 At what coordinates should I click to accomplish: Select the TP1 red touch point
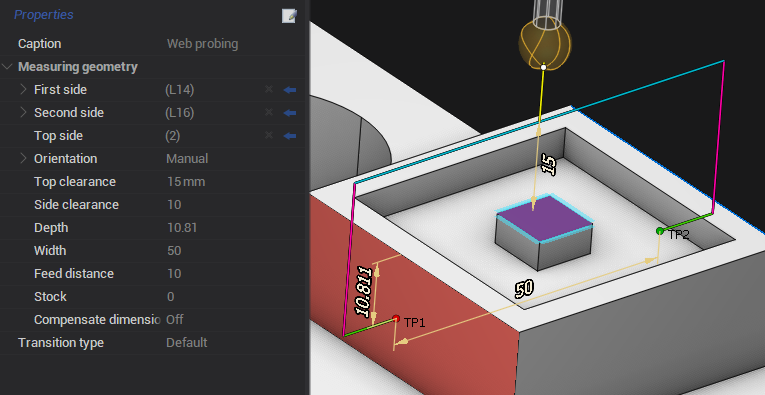coord(396,318)
